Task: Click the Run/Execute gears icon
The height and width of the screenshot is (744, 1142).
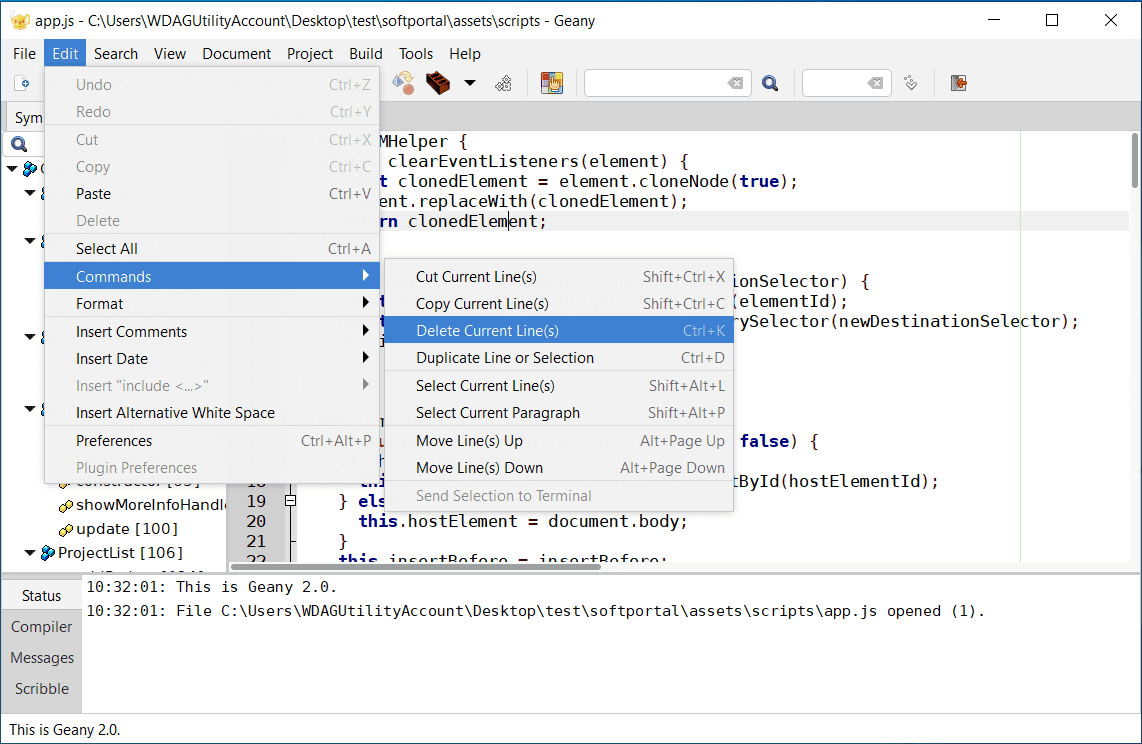Action: 503,84
